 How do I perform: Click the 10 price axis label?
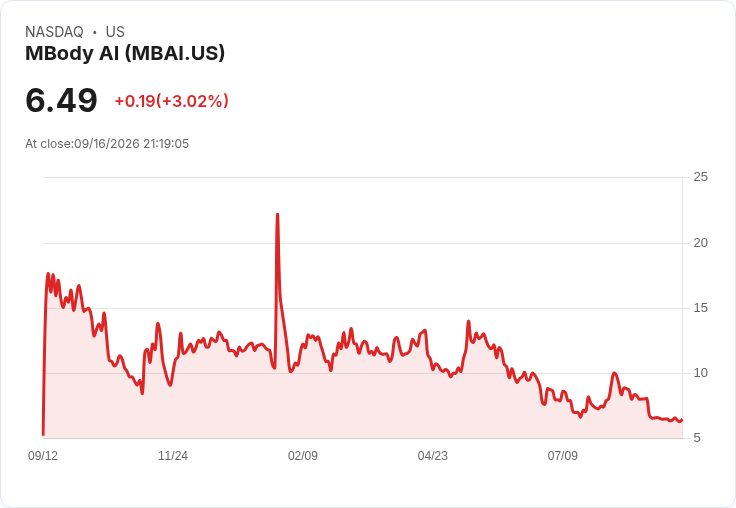[x=700, y=373]
